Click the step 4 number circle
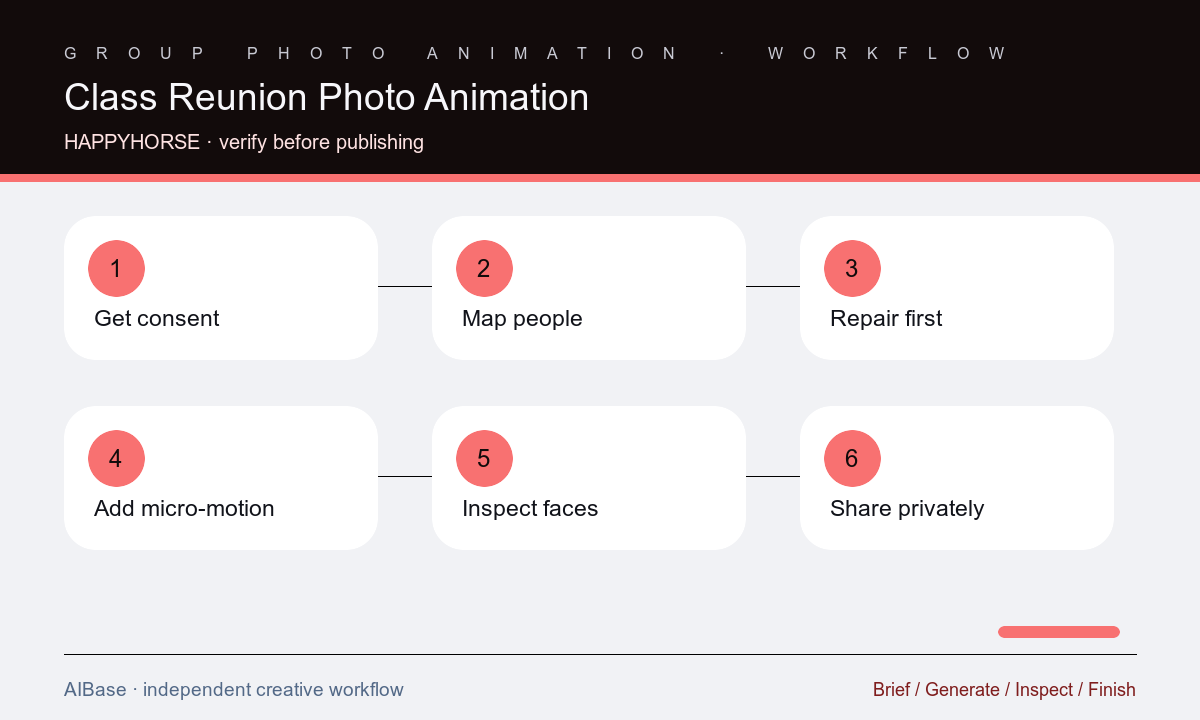 click(116, 458)
